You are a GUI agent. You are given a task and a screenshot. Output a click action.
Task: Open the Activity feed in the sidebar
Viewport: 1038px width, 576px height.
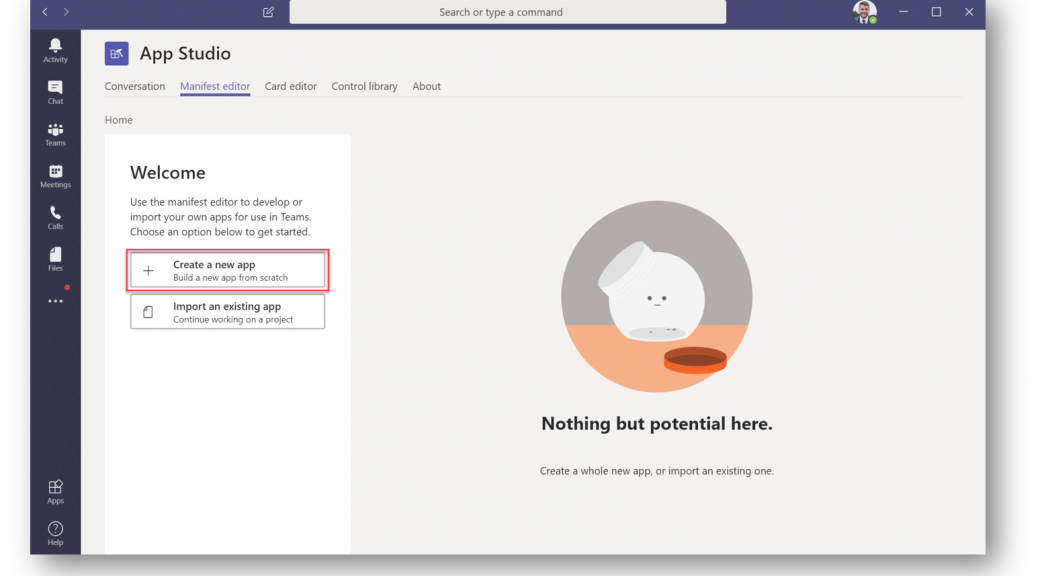56,50
